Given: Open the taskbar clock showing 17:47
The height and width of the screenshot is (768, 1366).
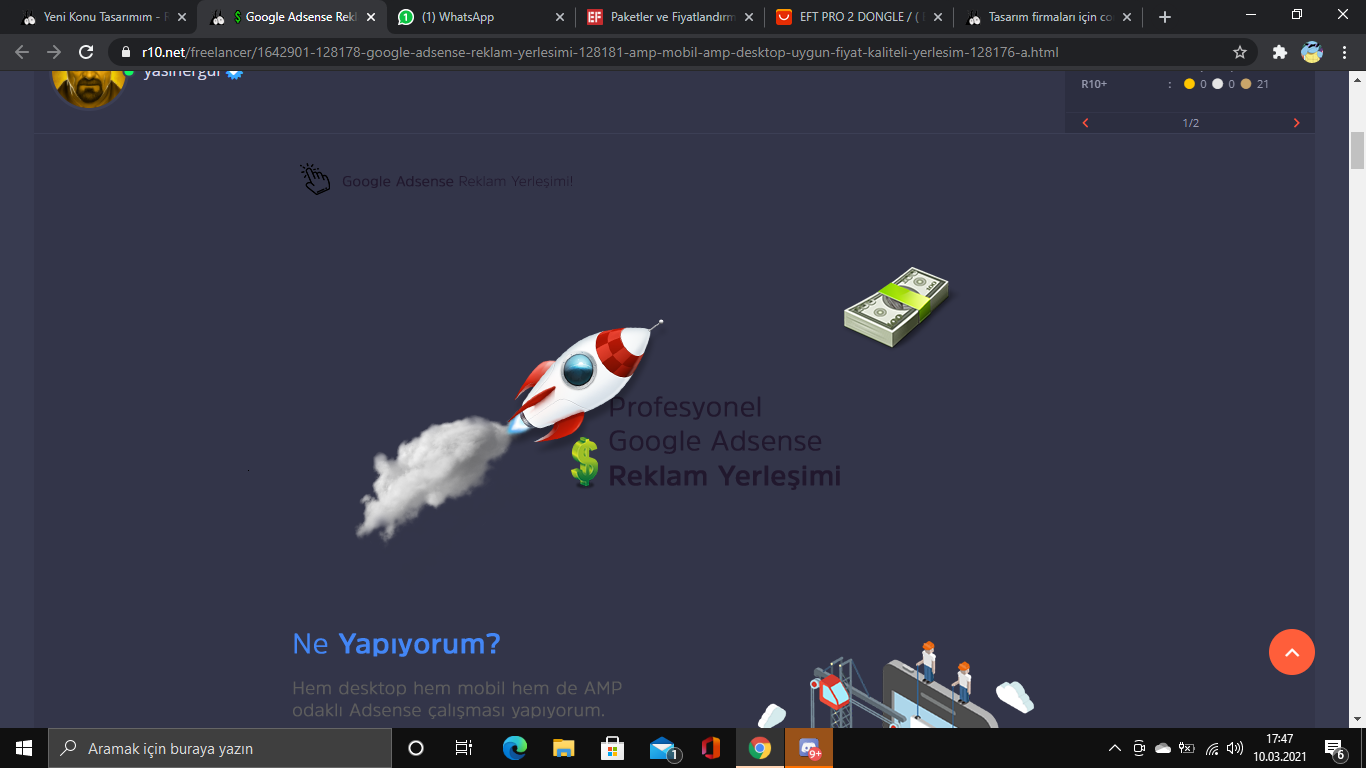Looking at the screenshot, I should pos(1279,748).
